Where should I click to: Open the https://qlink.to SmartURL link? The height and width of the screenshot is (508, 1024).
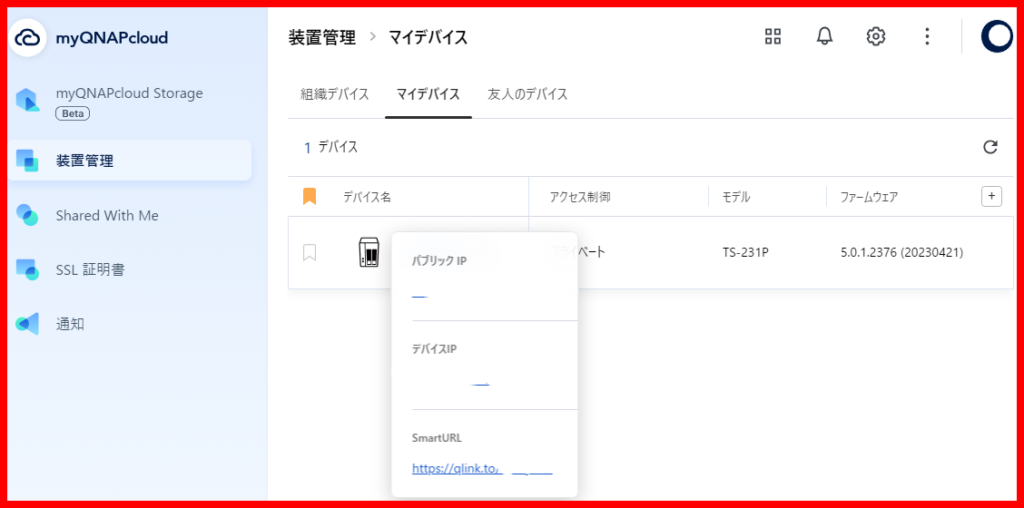coord(483,468)
